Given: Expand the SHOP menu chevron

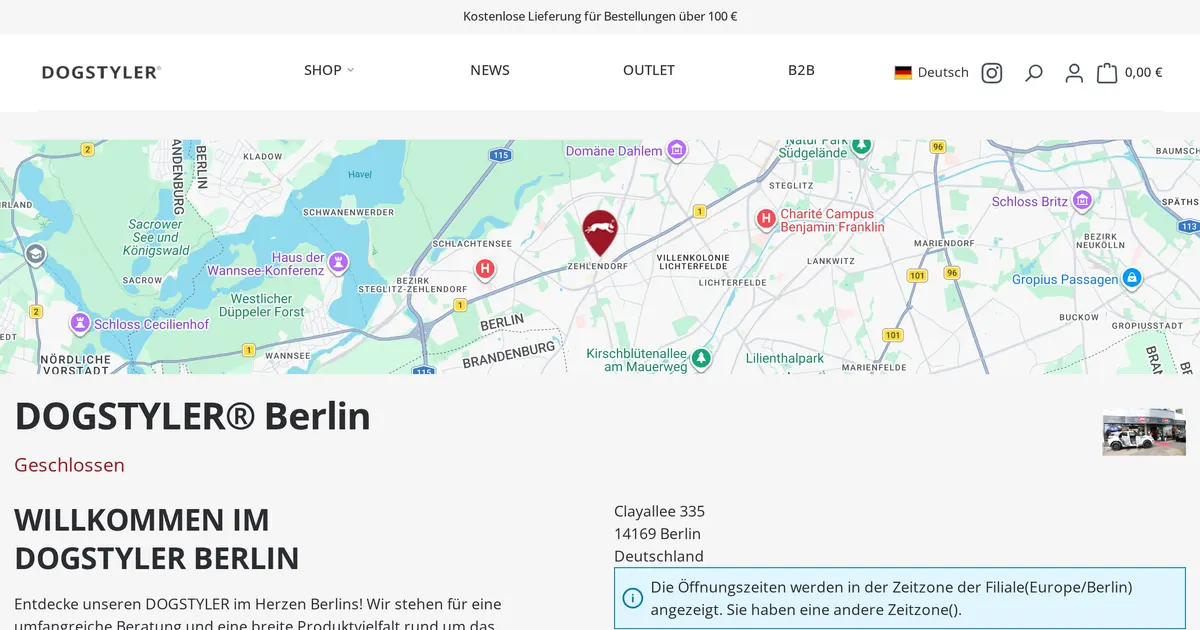Looking at the screenshot, I should (x=350, y=70).
